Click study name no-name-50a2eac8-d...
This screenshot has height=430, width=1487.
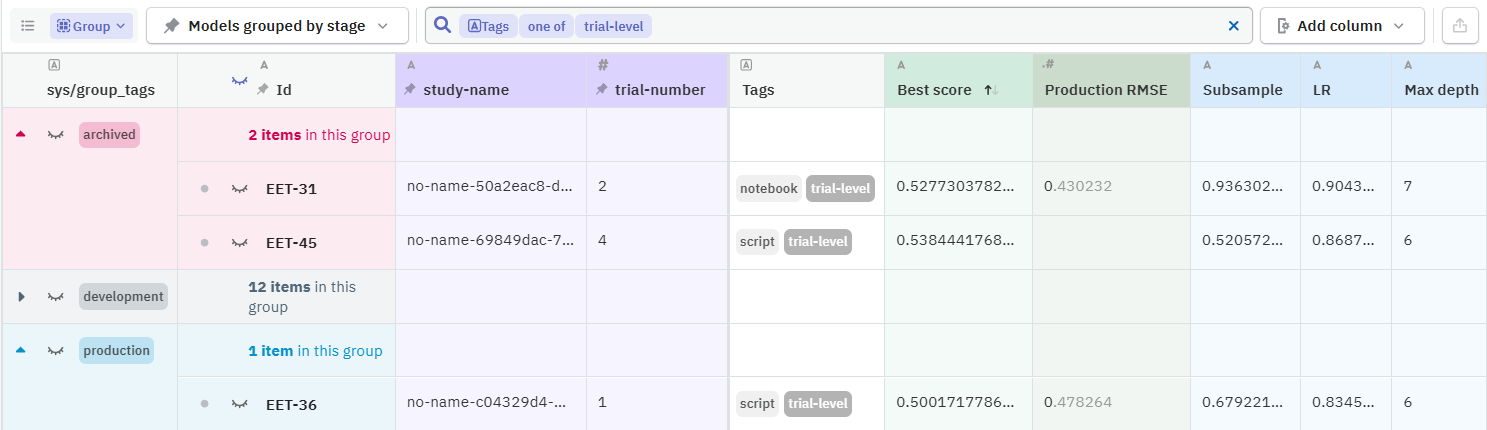490,186
